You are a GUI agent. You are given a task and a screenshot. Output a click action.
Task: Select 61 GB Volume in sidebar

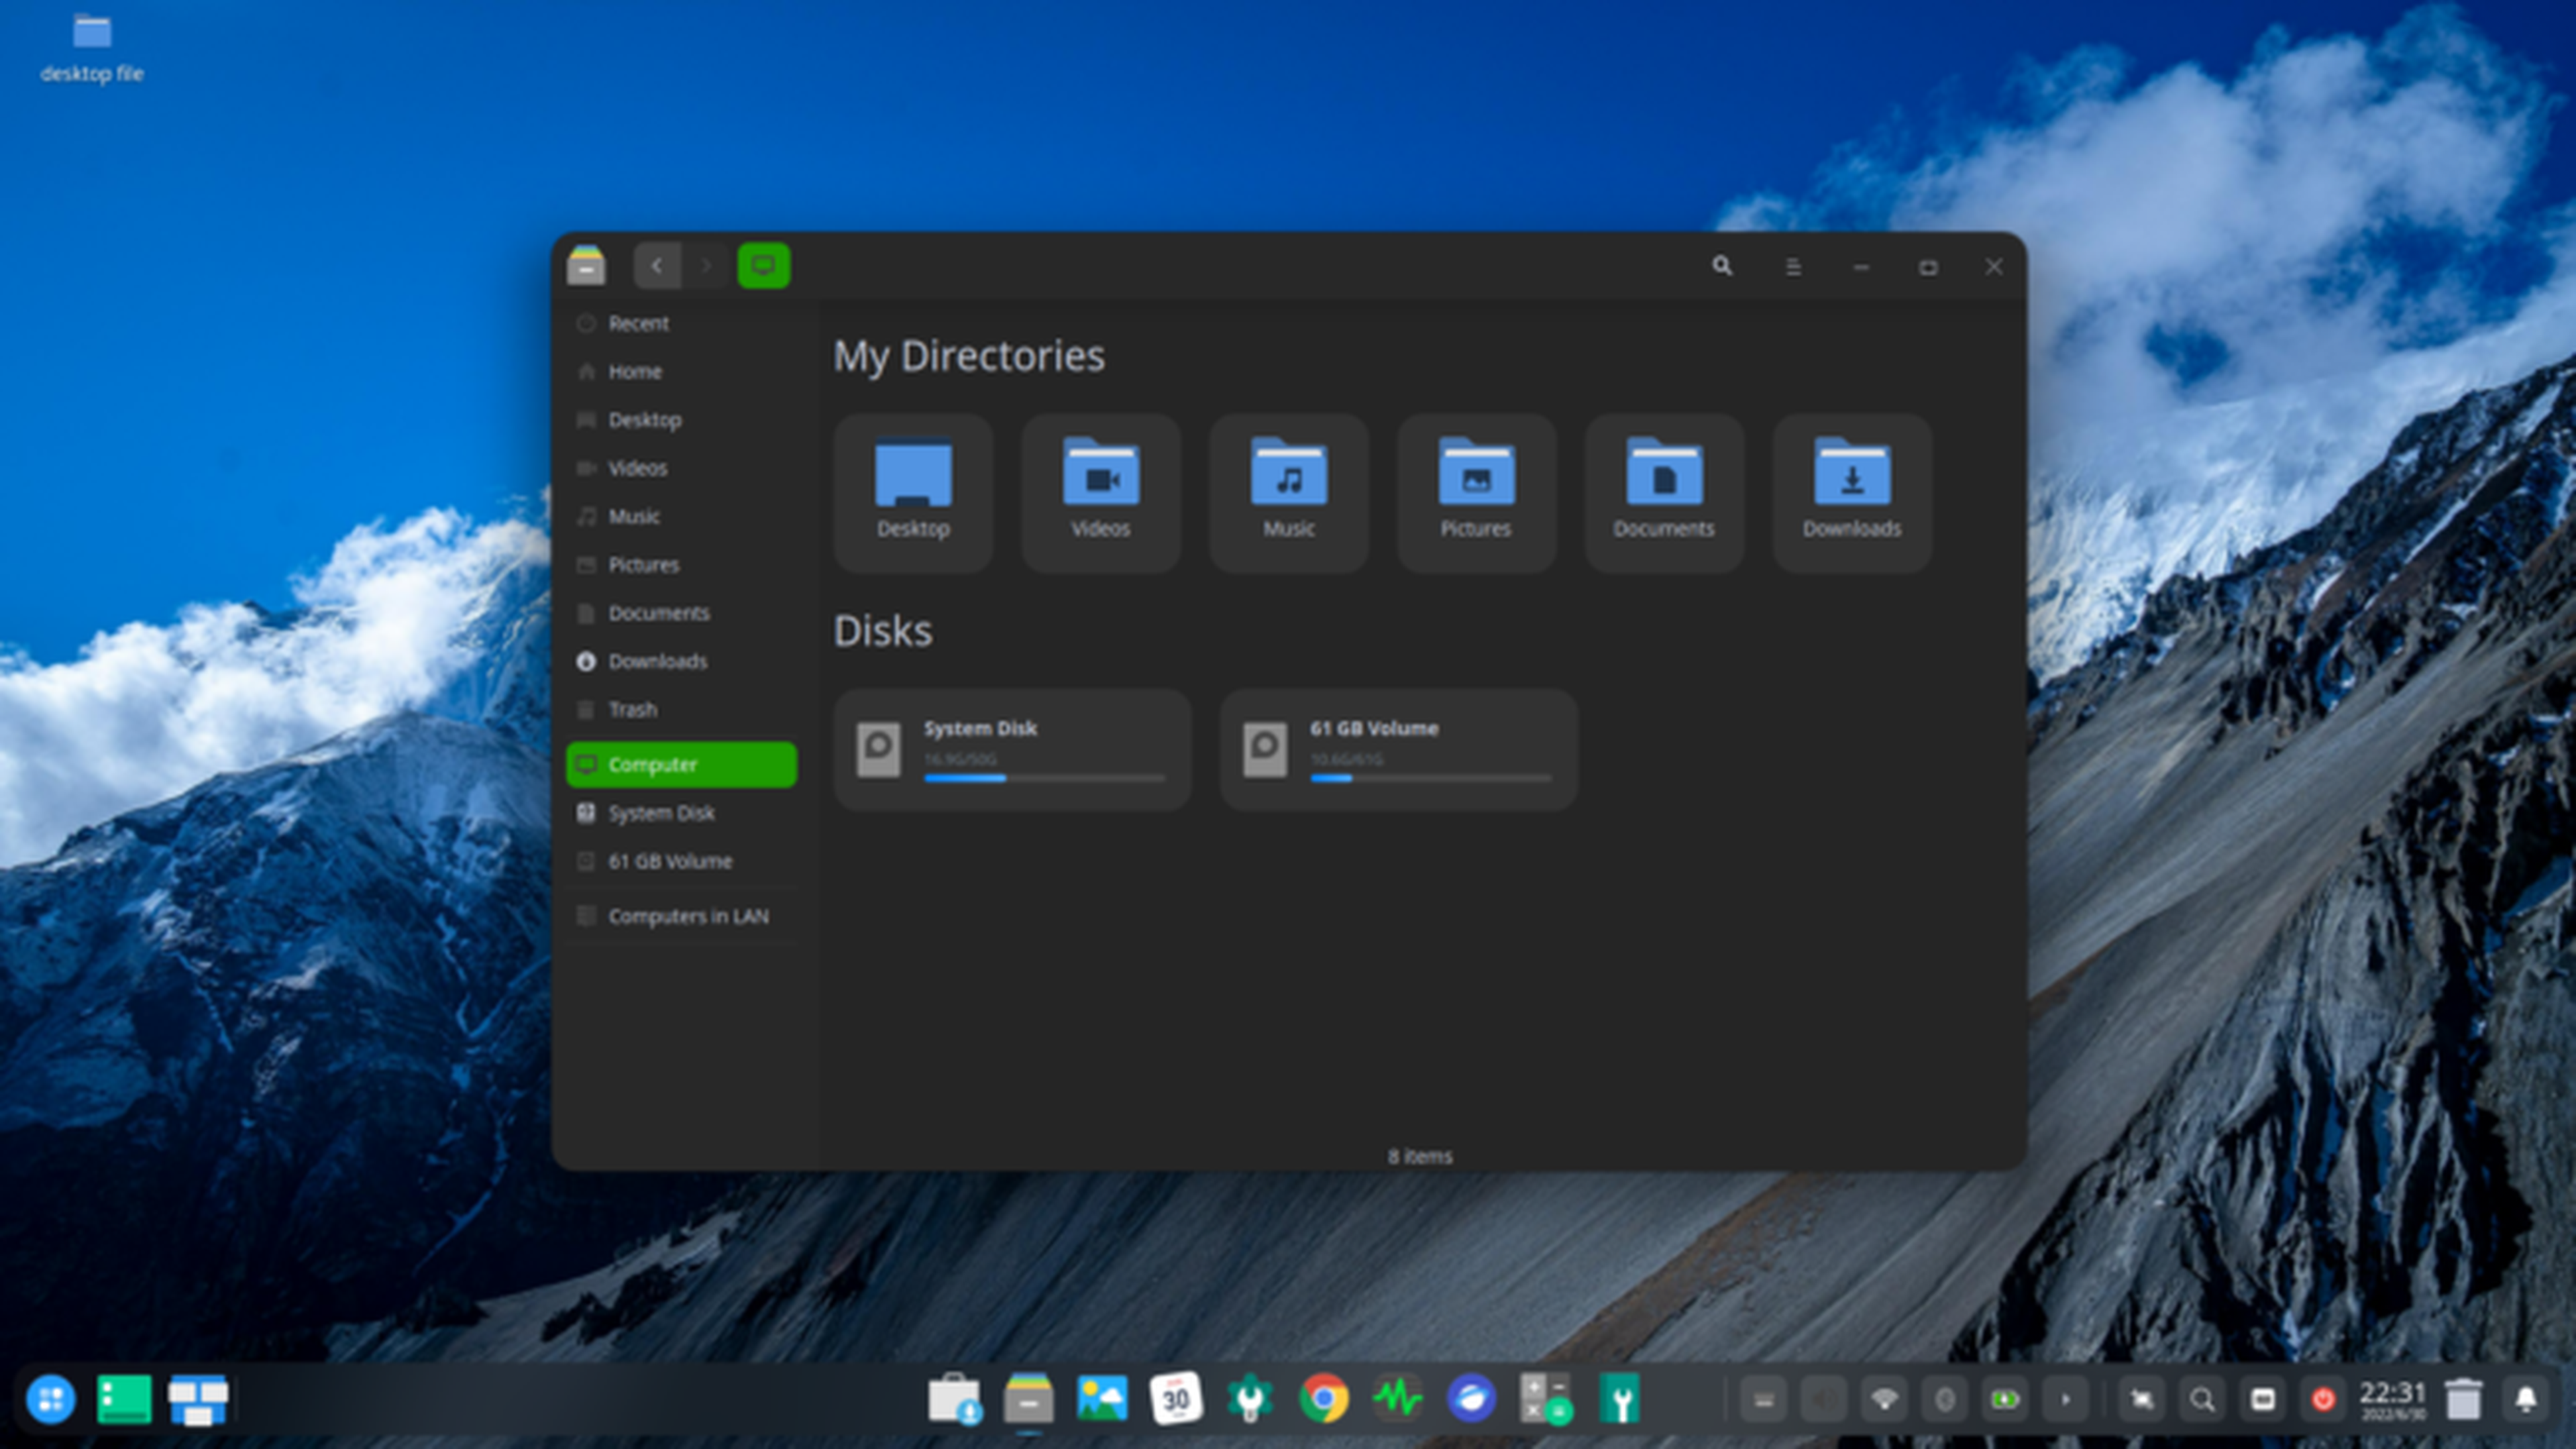tap(671, 860)
